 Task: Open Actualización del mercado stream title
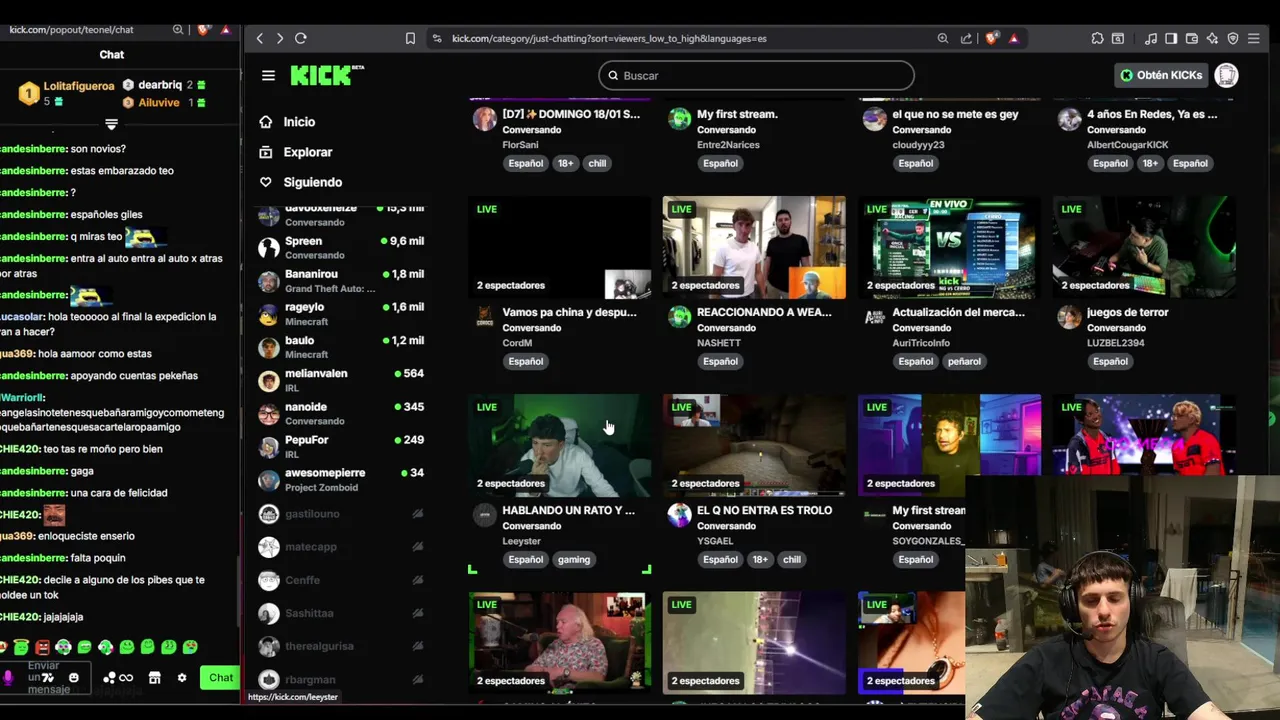[958, 312]
